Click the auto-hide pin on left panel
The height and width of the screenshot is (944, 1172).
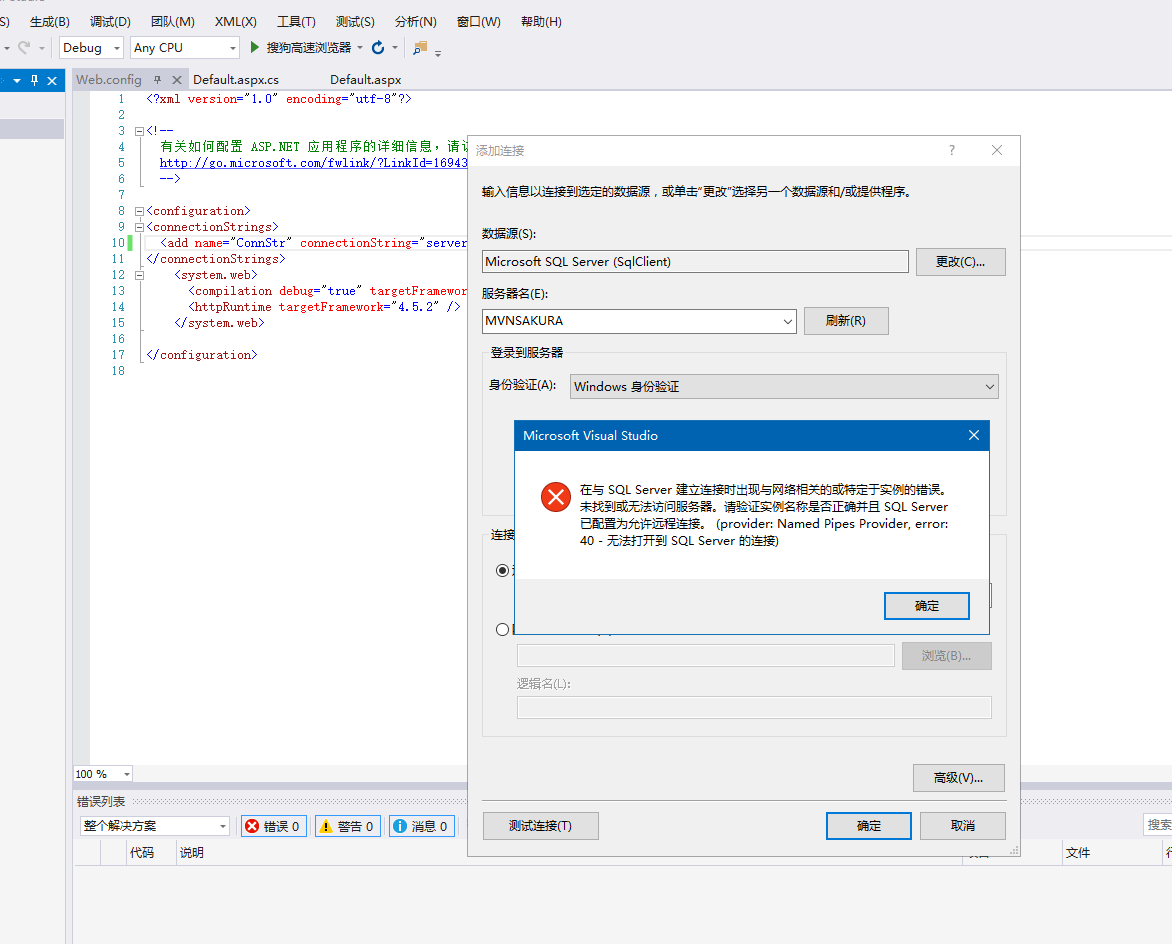point(34,80)
